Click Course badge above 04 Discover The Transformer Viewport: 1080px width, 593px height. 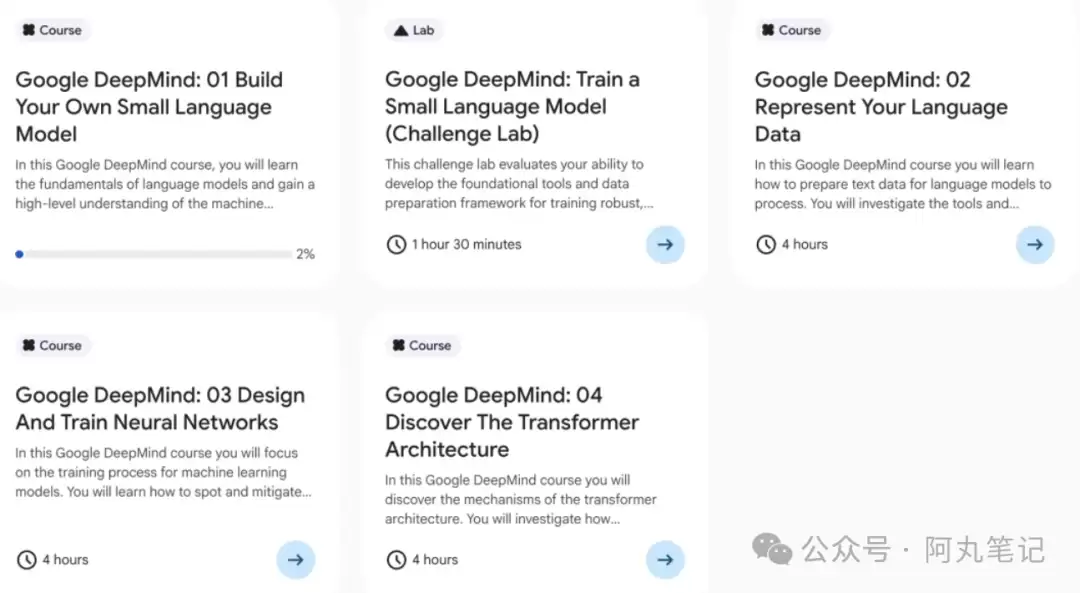[421, 345]
